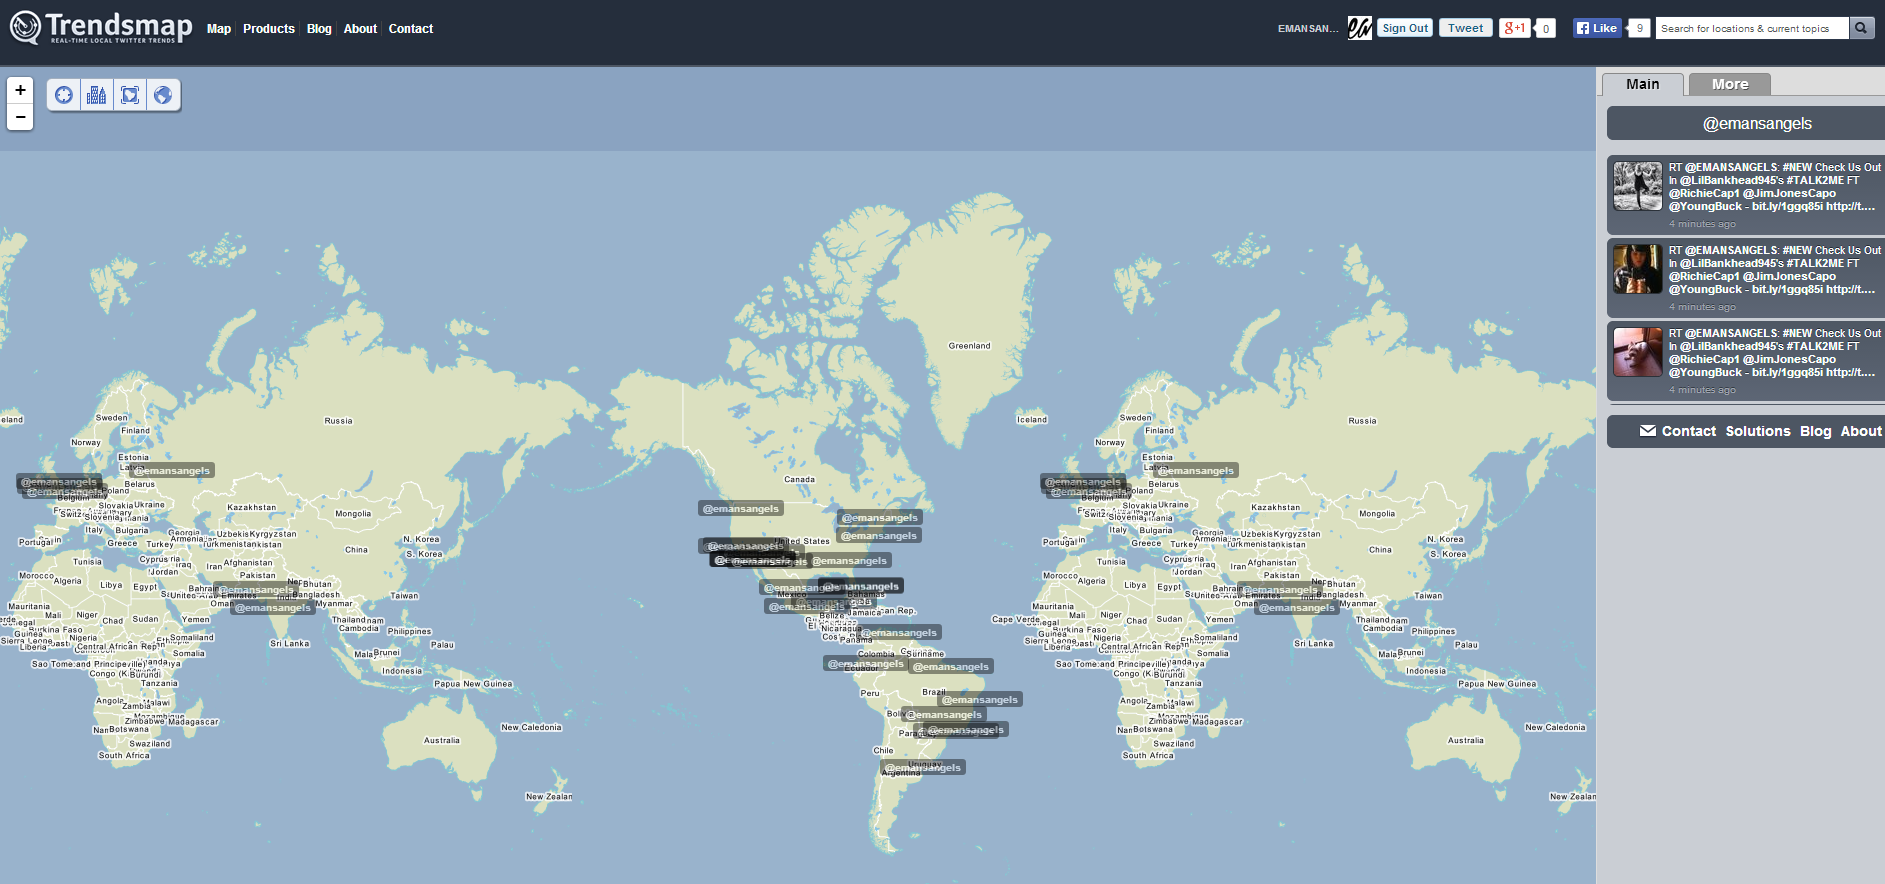
Task: Open Blog in the top navigation
Action: (319, 29)
